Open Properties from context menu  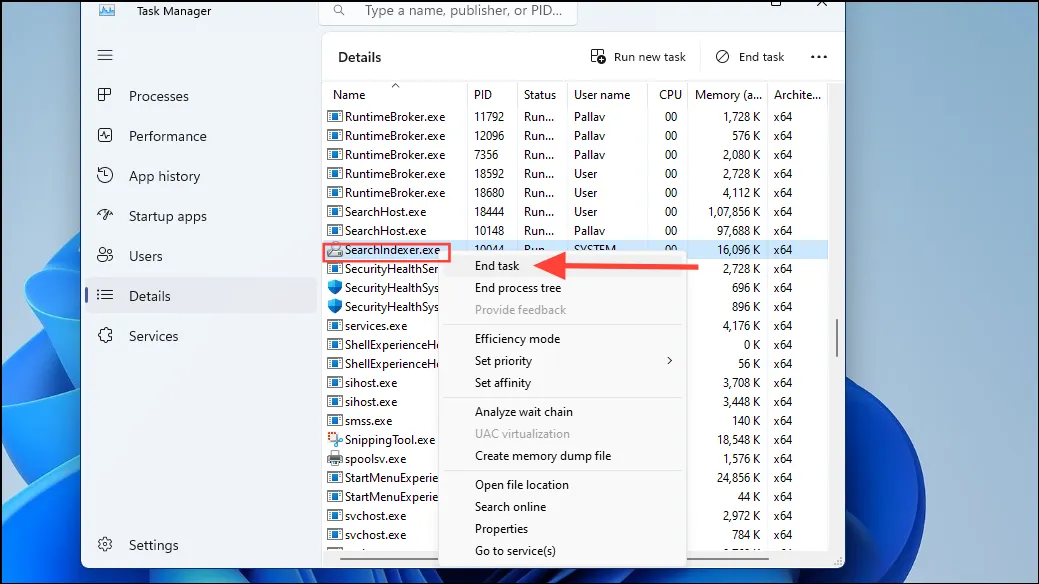pyautogui.click(x=502, y=529)
